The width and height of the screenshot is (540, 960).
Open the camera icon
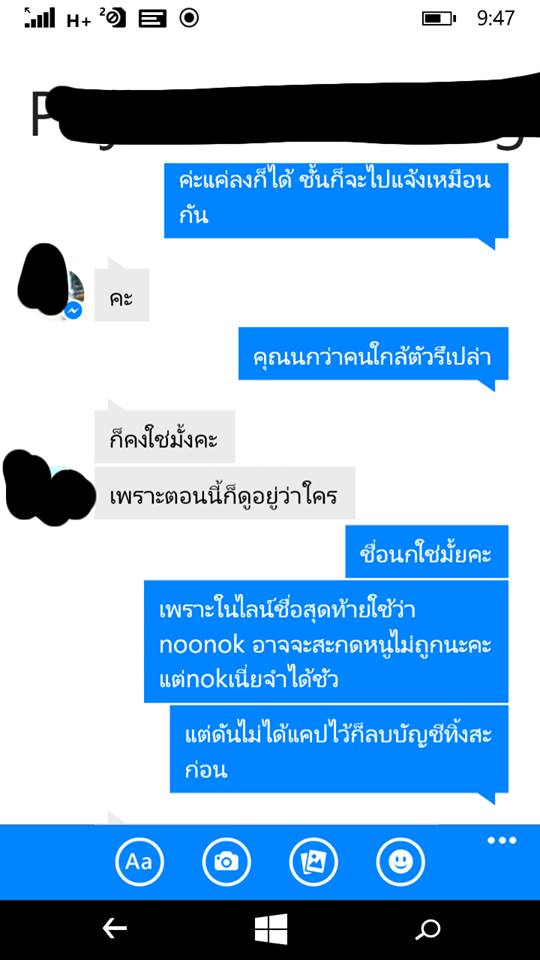point(227,861)
